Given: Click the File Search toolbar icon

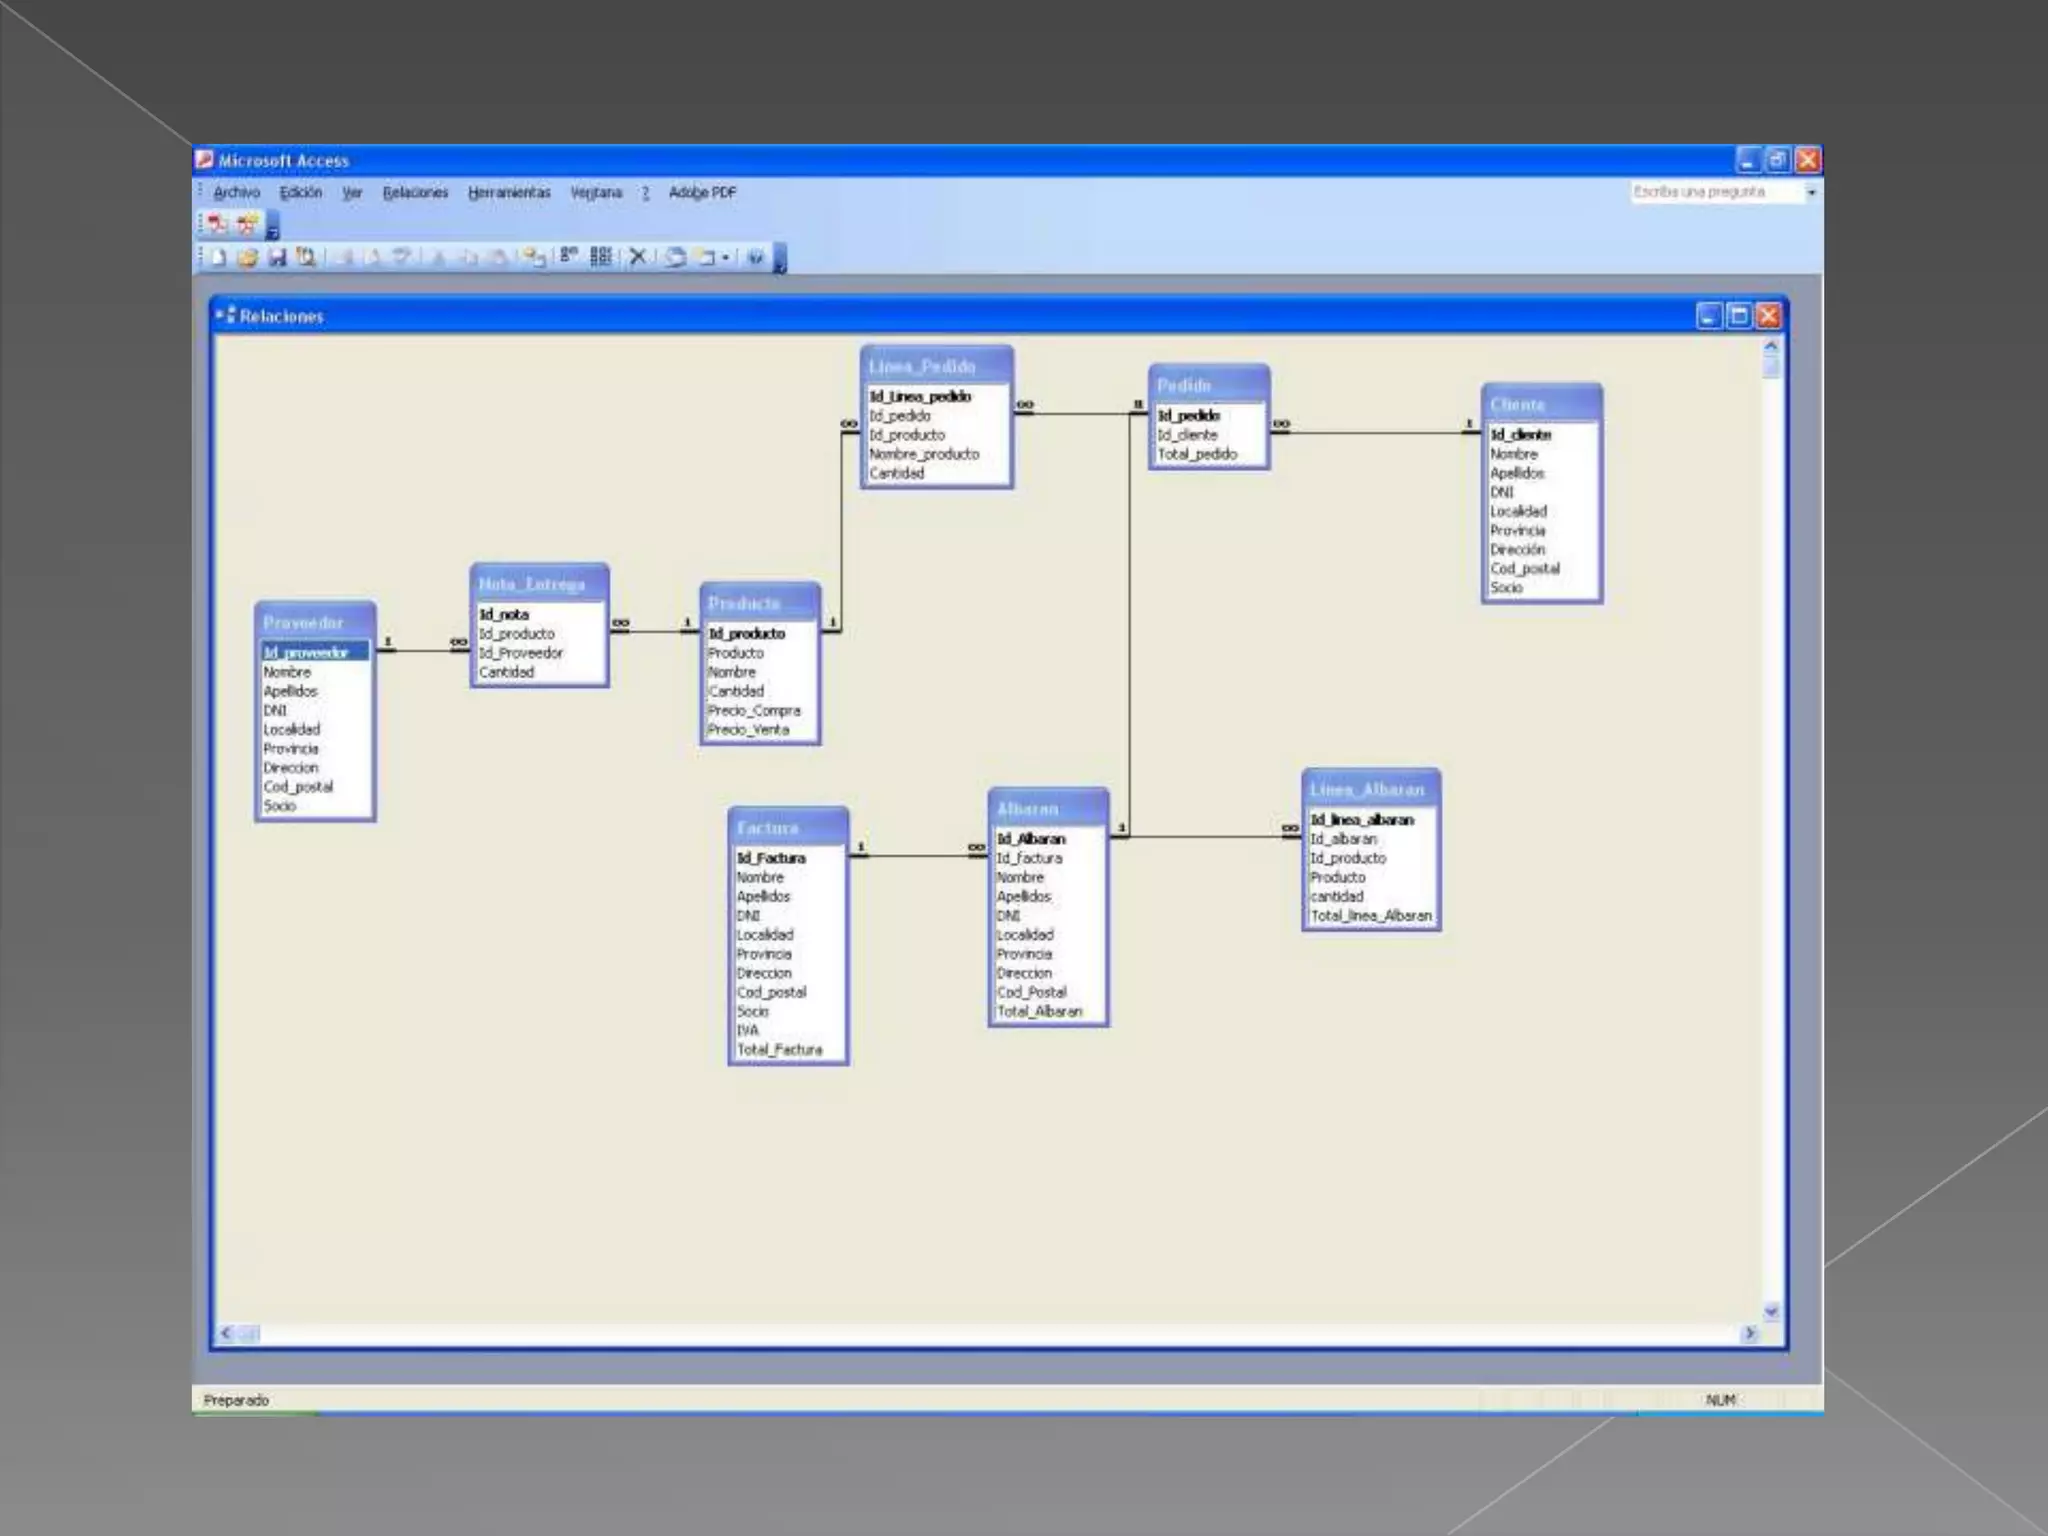Looking at the screenshot, I should coord(306,257).
